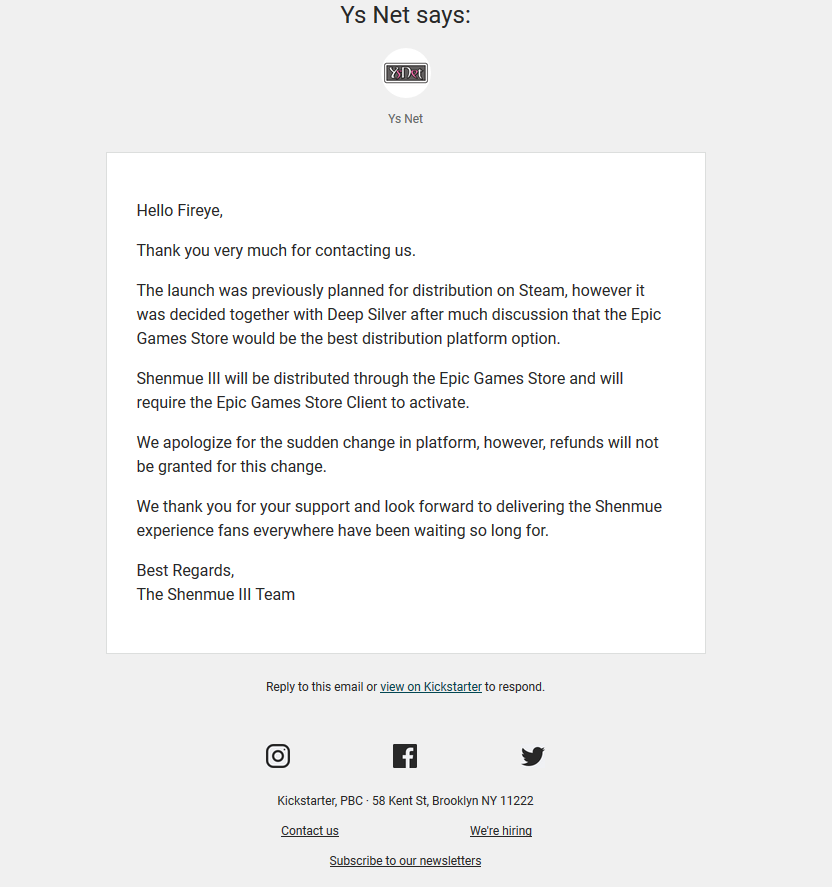
Task: Open Kickstarter's Facebook page icon
Action: coord(405,756)
